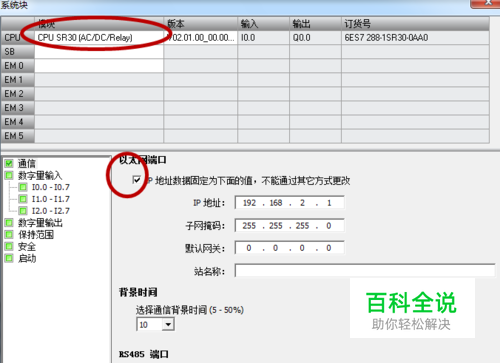500x363 pixels.
Task: Select the empty SB module cell
Action: 99,52
